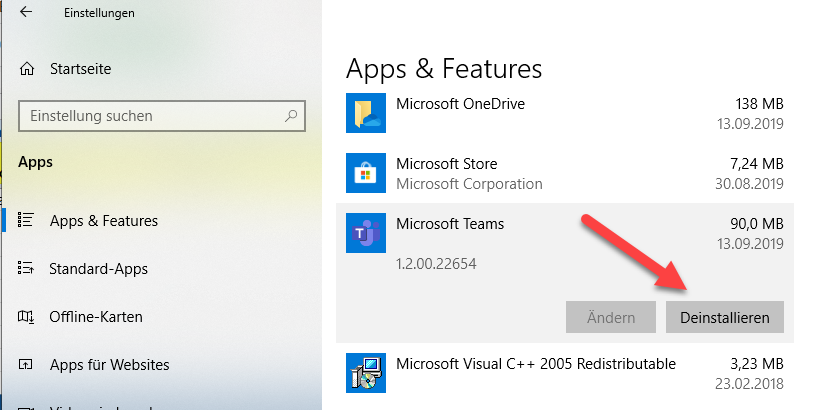Click the Offline-Karten map icon
This screenshot has width=838, height=410.
click(x=27, y=317)
